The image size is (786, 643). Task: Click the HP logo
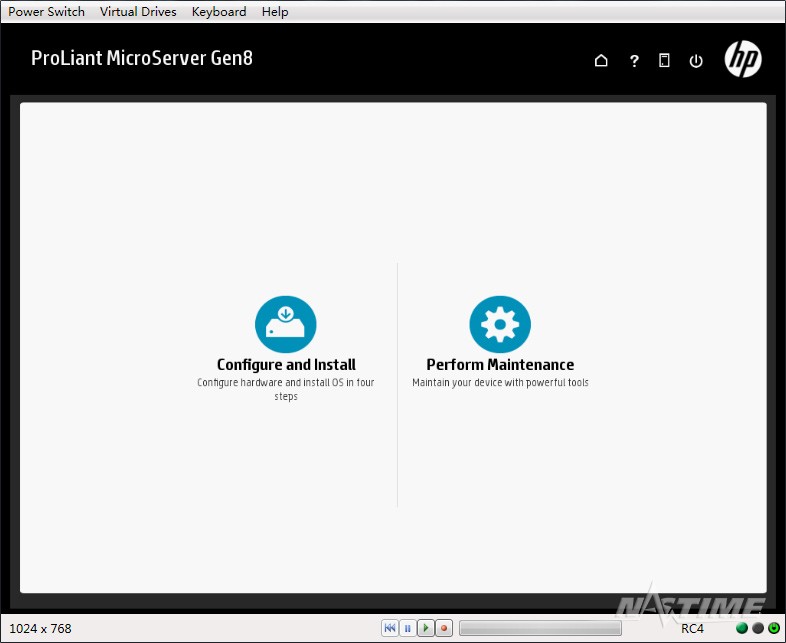tap(743, 59)
